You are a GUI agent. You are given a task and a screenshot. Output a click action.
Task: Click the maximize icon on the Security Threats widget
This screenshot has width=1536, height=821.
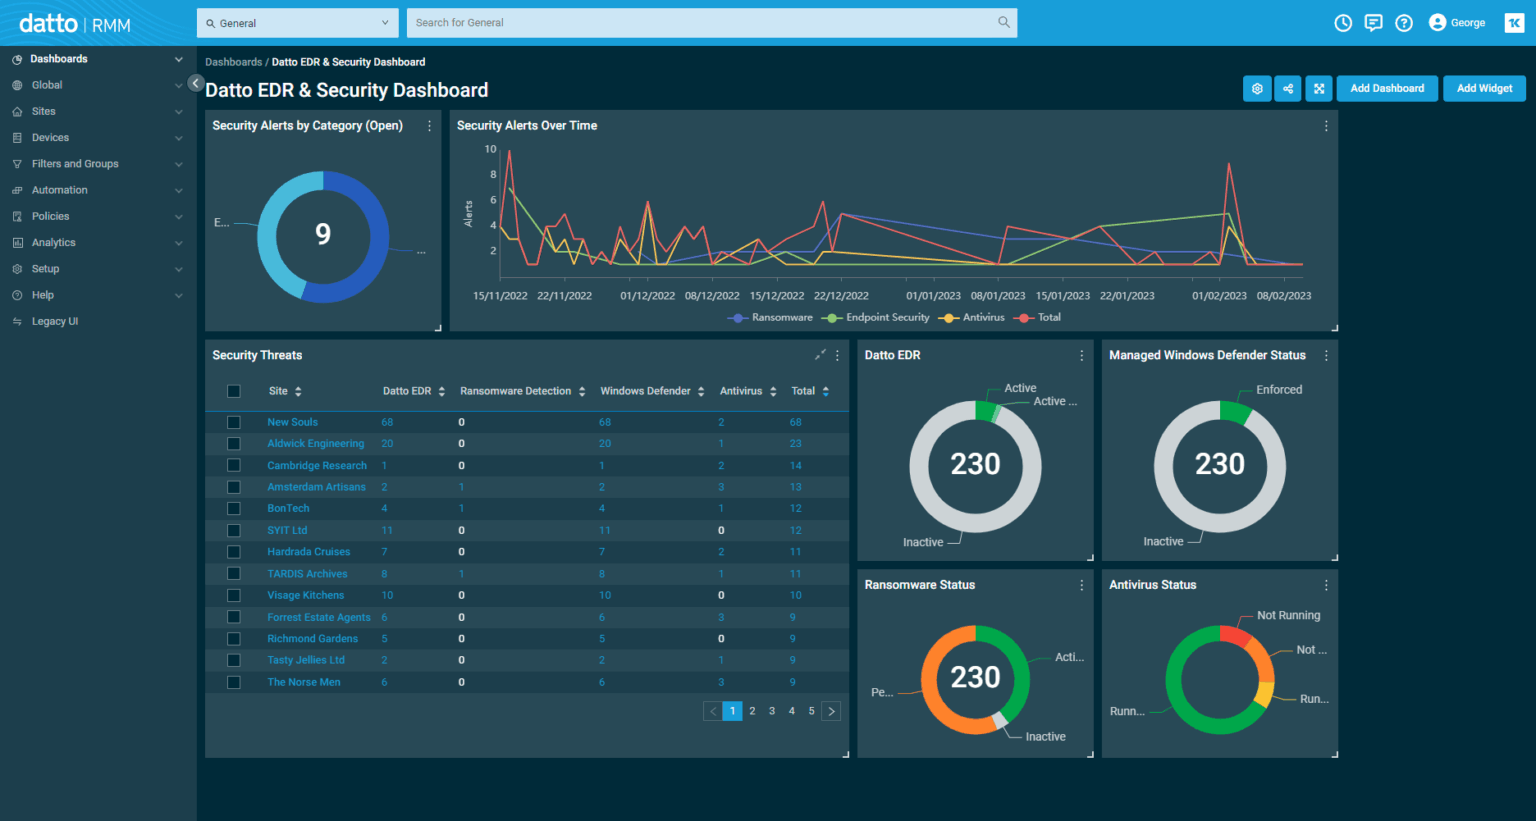tap(820, 354)
